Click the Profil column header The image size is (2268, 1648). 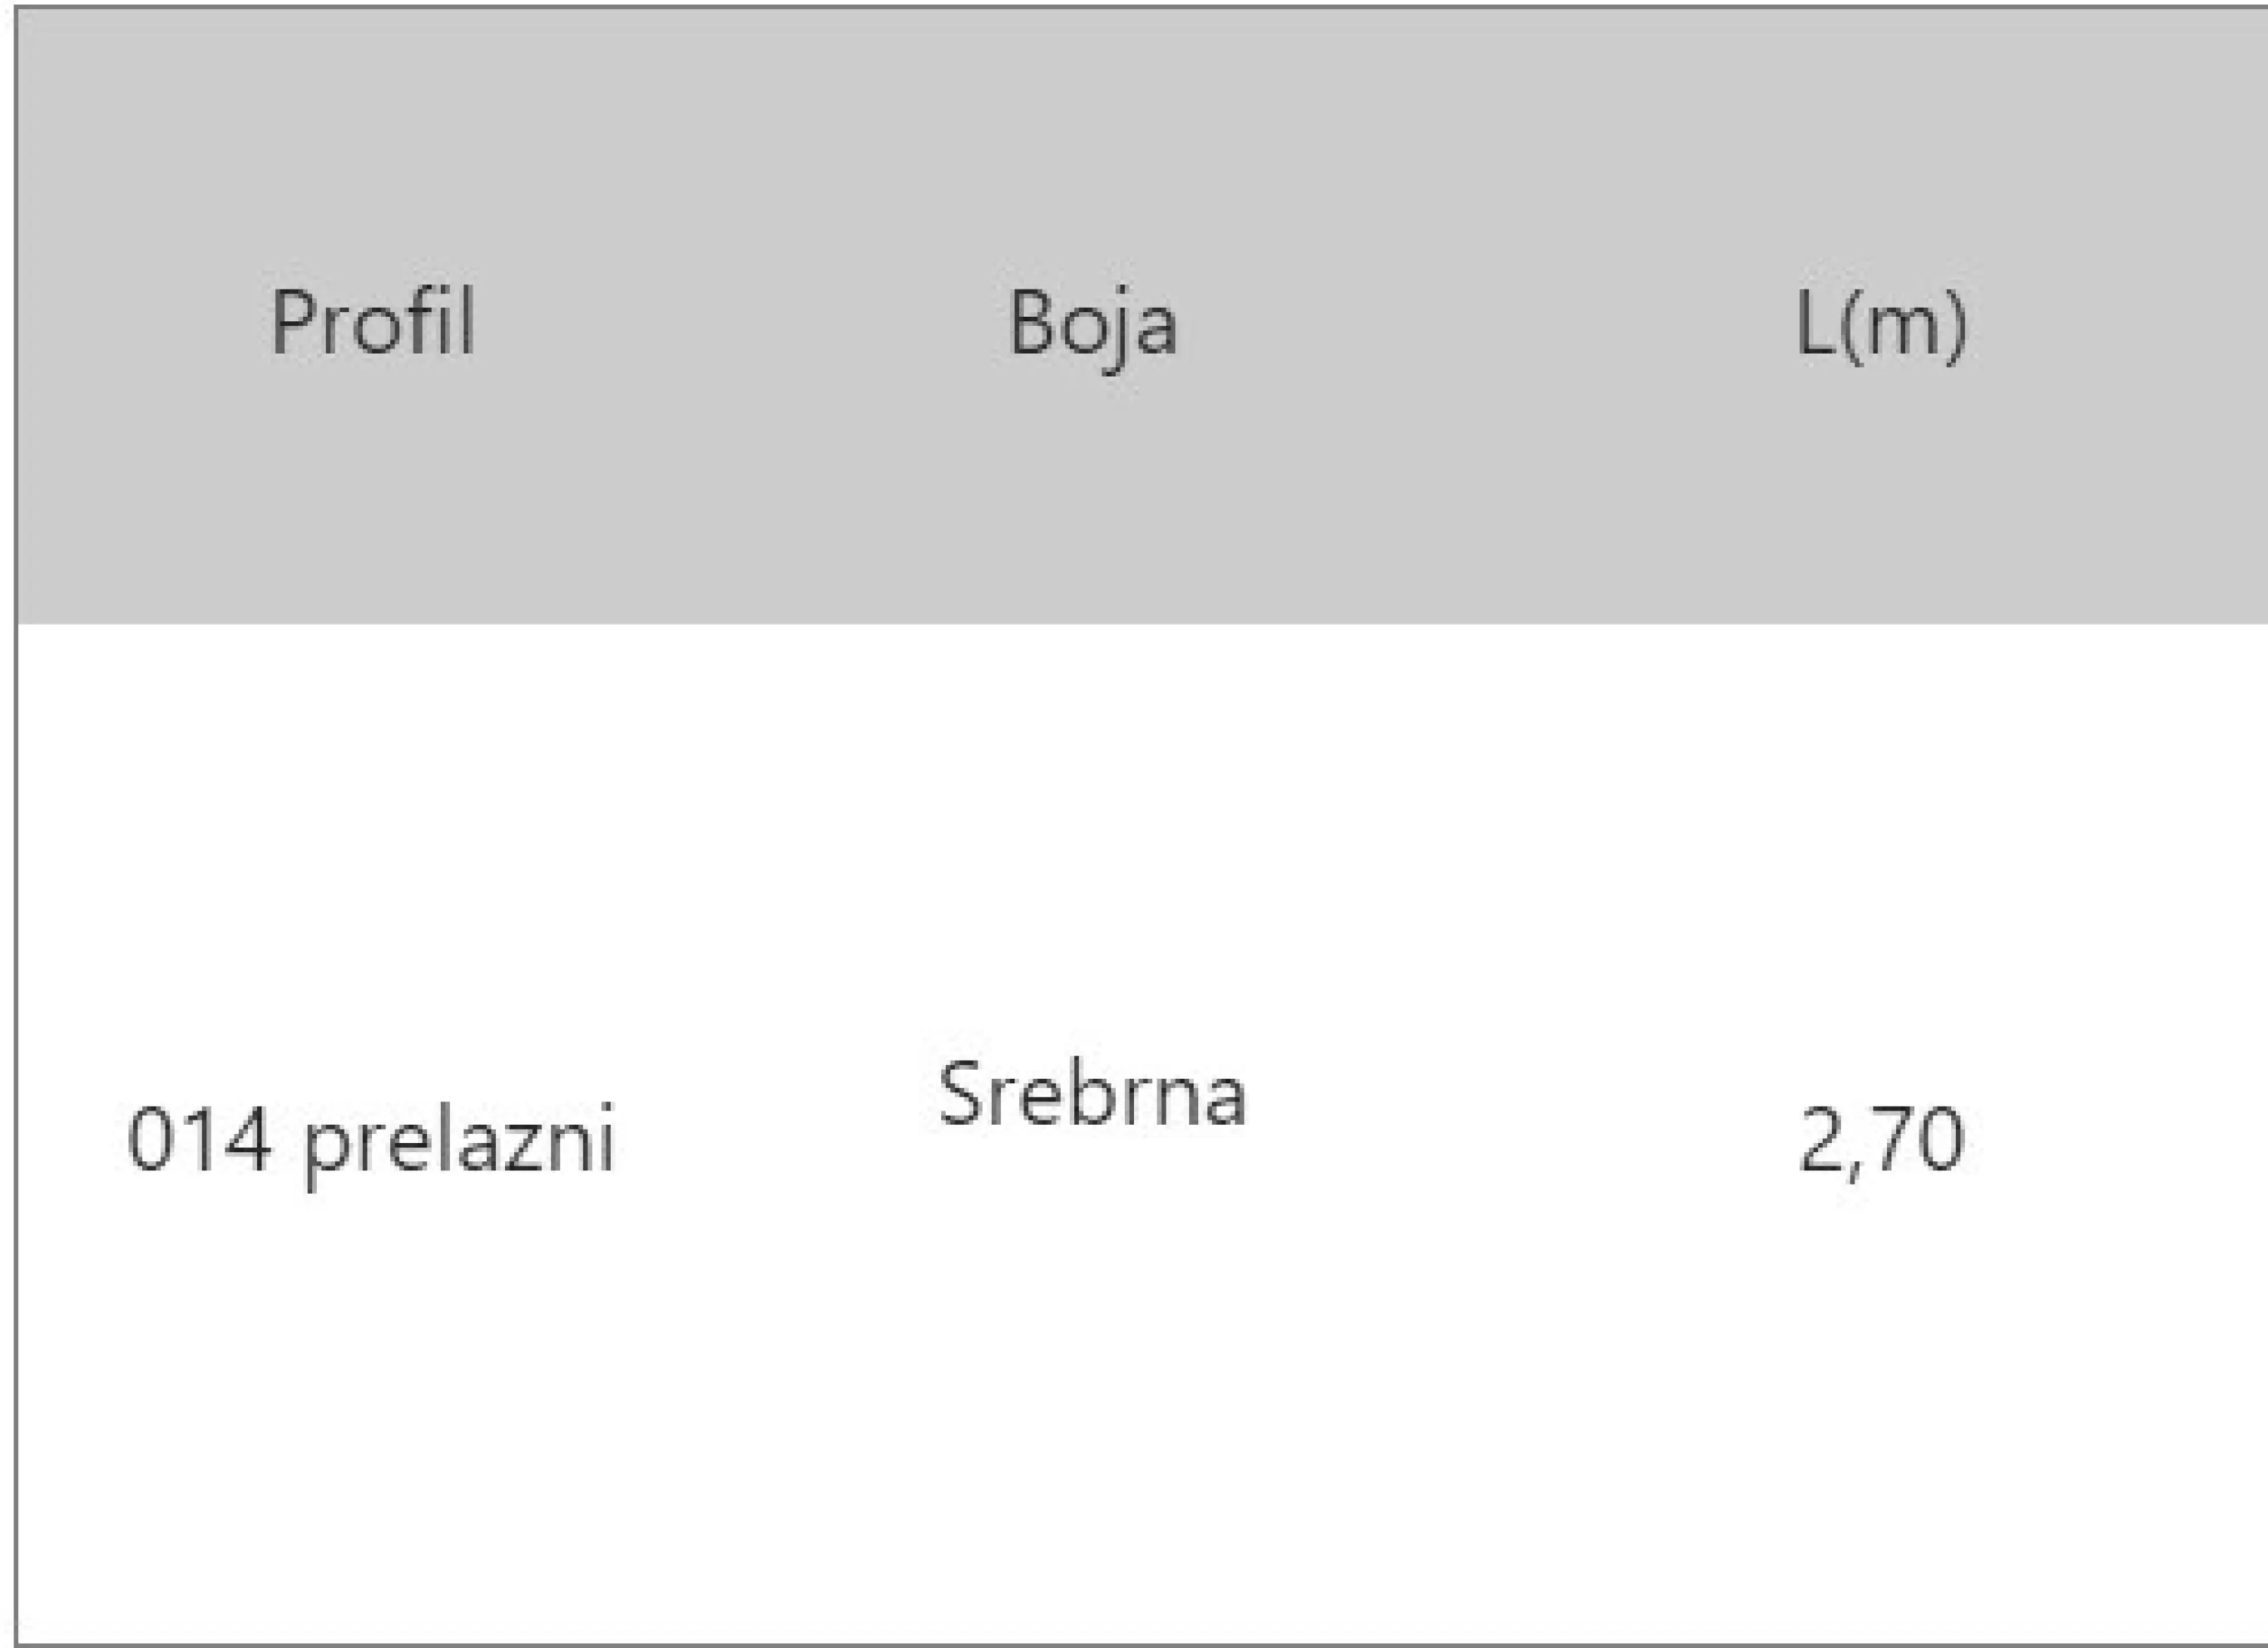[x=373, y=322]
